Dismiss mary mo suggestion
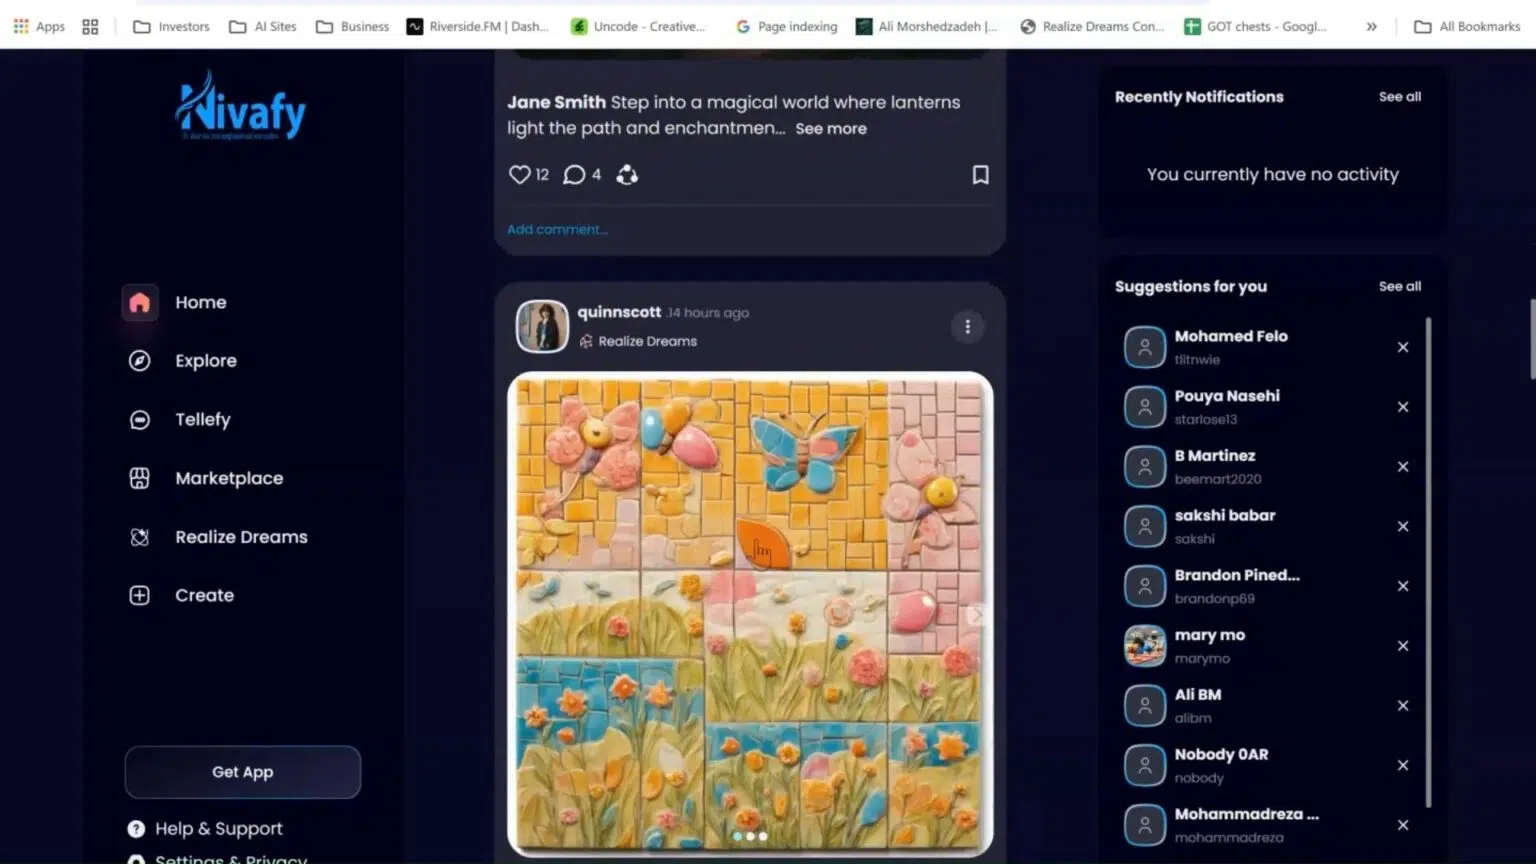Screen dimensions: 1536x864 [1403, 646]
